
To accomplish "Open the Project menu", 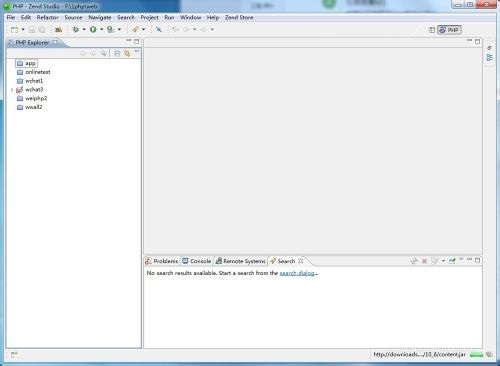I will (149, 17).
